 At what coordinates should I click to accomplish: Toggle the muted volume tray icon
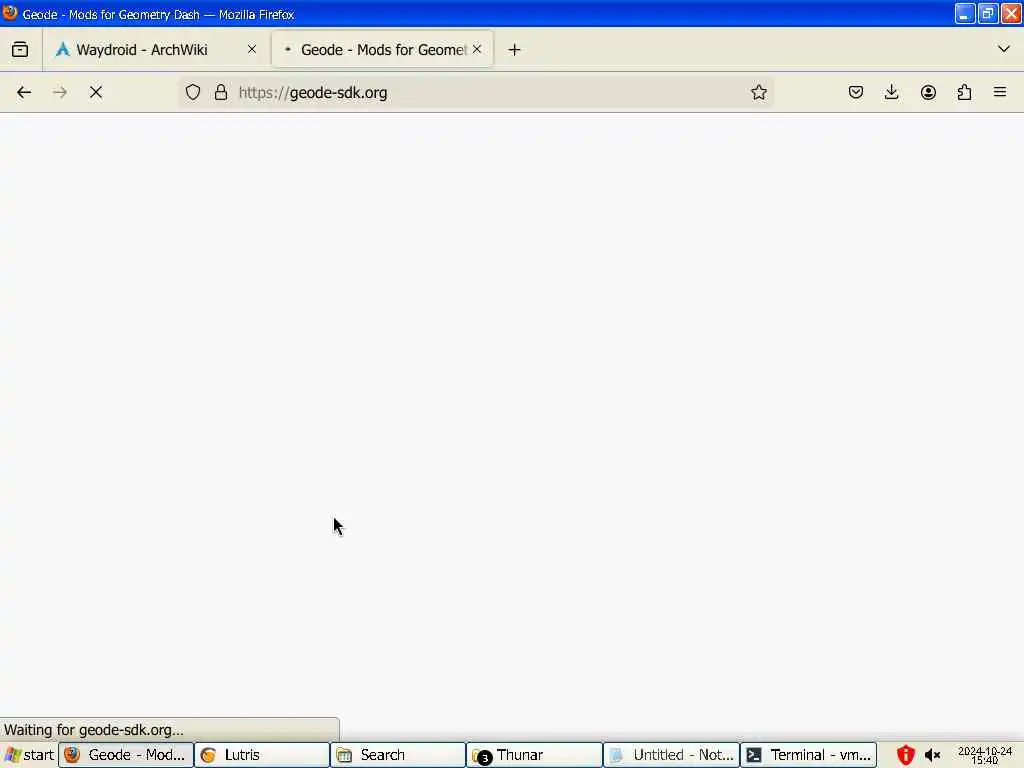[x=932, y=756]
